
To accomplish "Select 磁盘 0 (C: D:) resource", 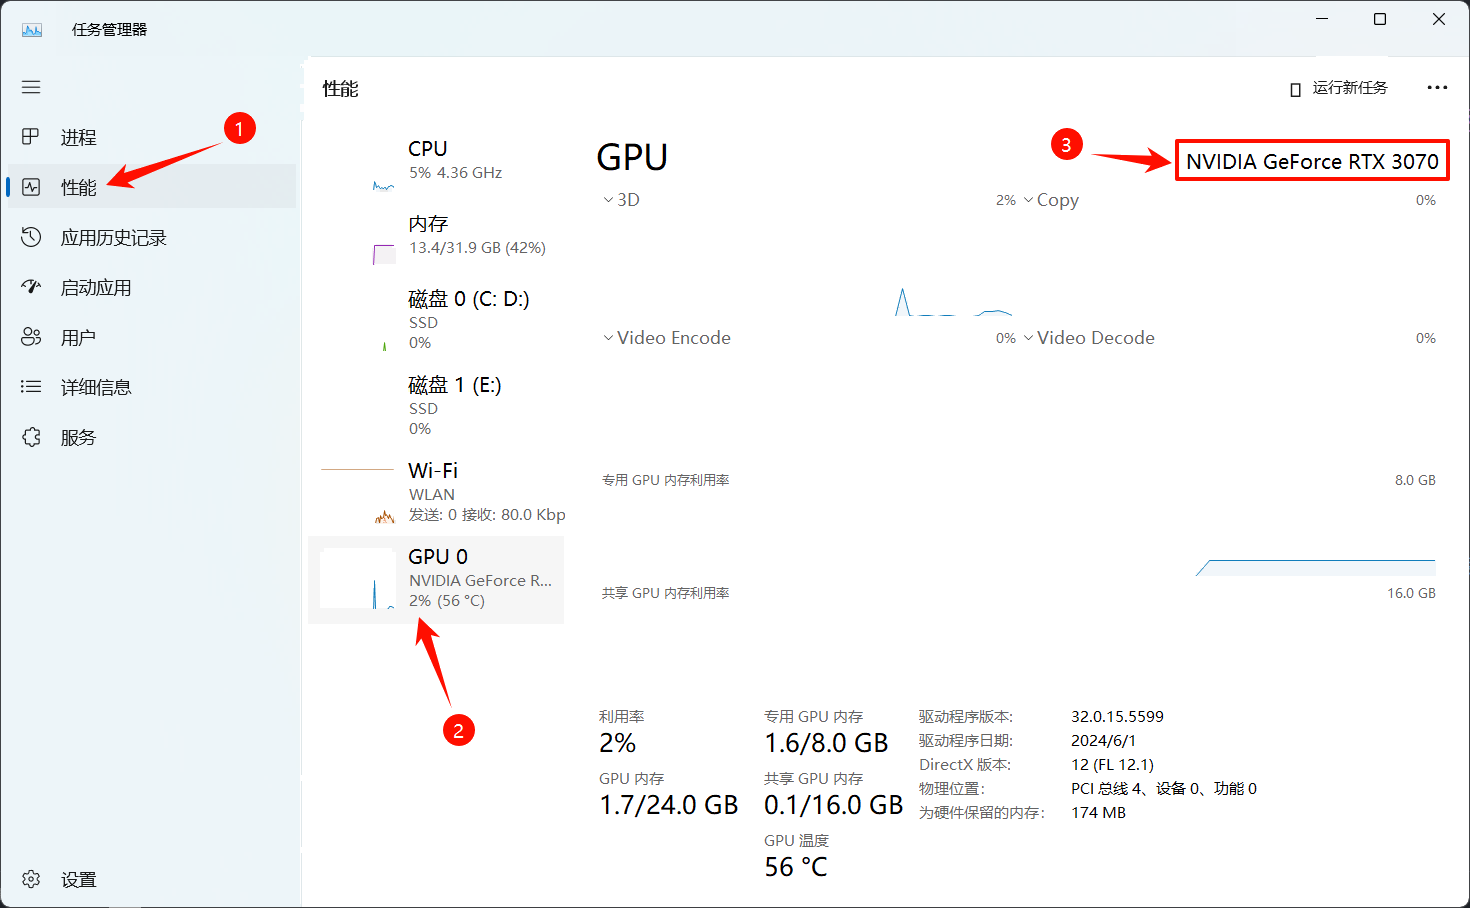I will click(436, 319).
